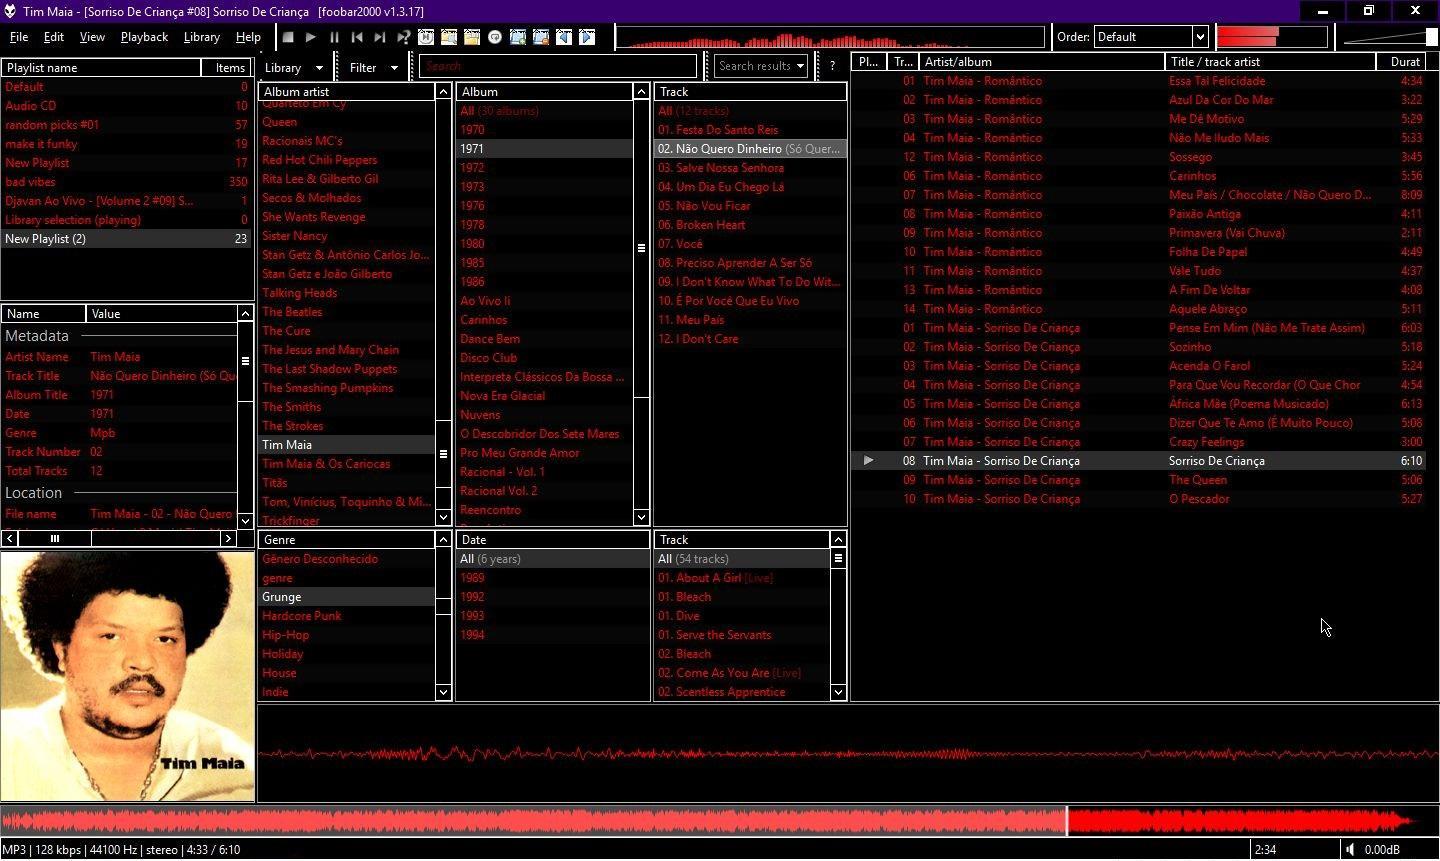Click the Next track icon
This screenshot has height=861, width=1440.
tap(379, 37)
